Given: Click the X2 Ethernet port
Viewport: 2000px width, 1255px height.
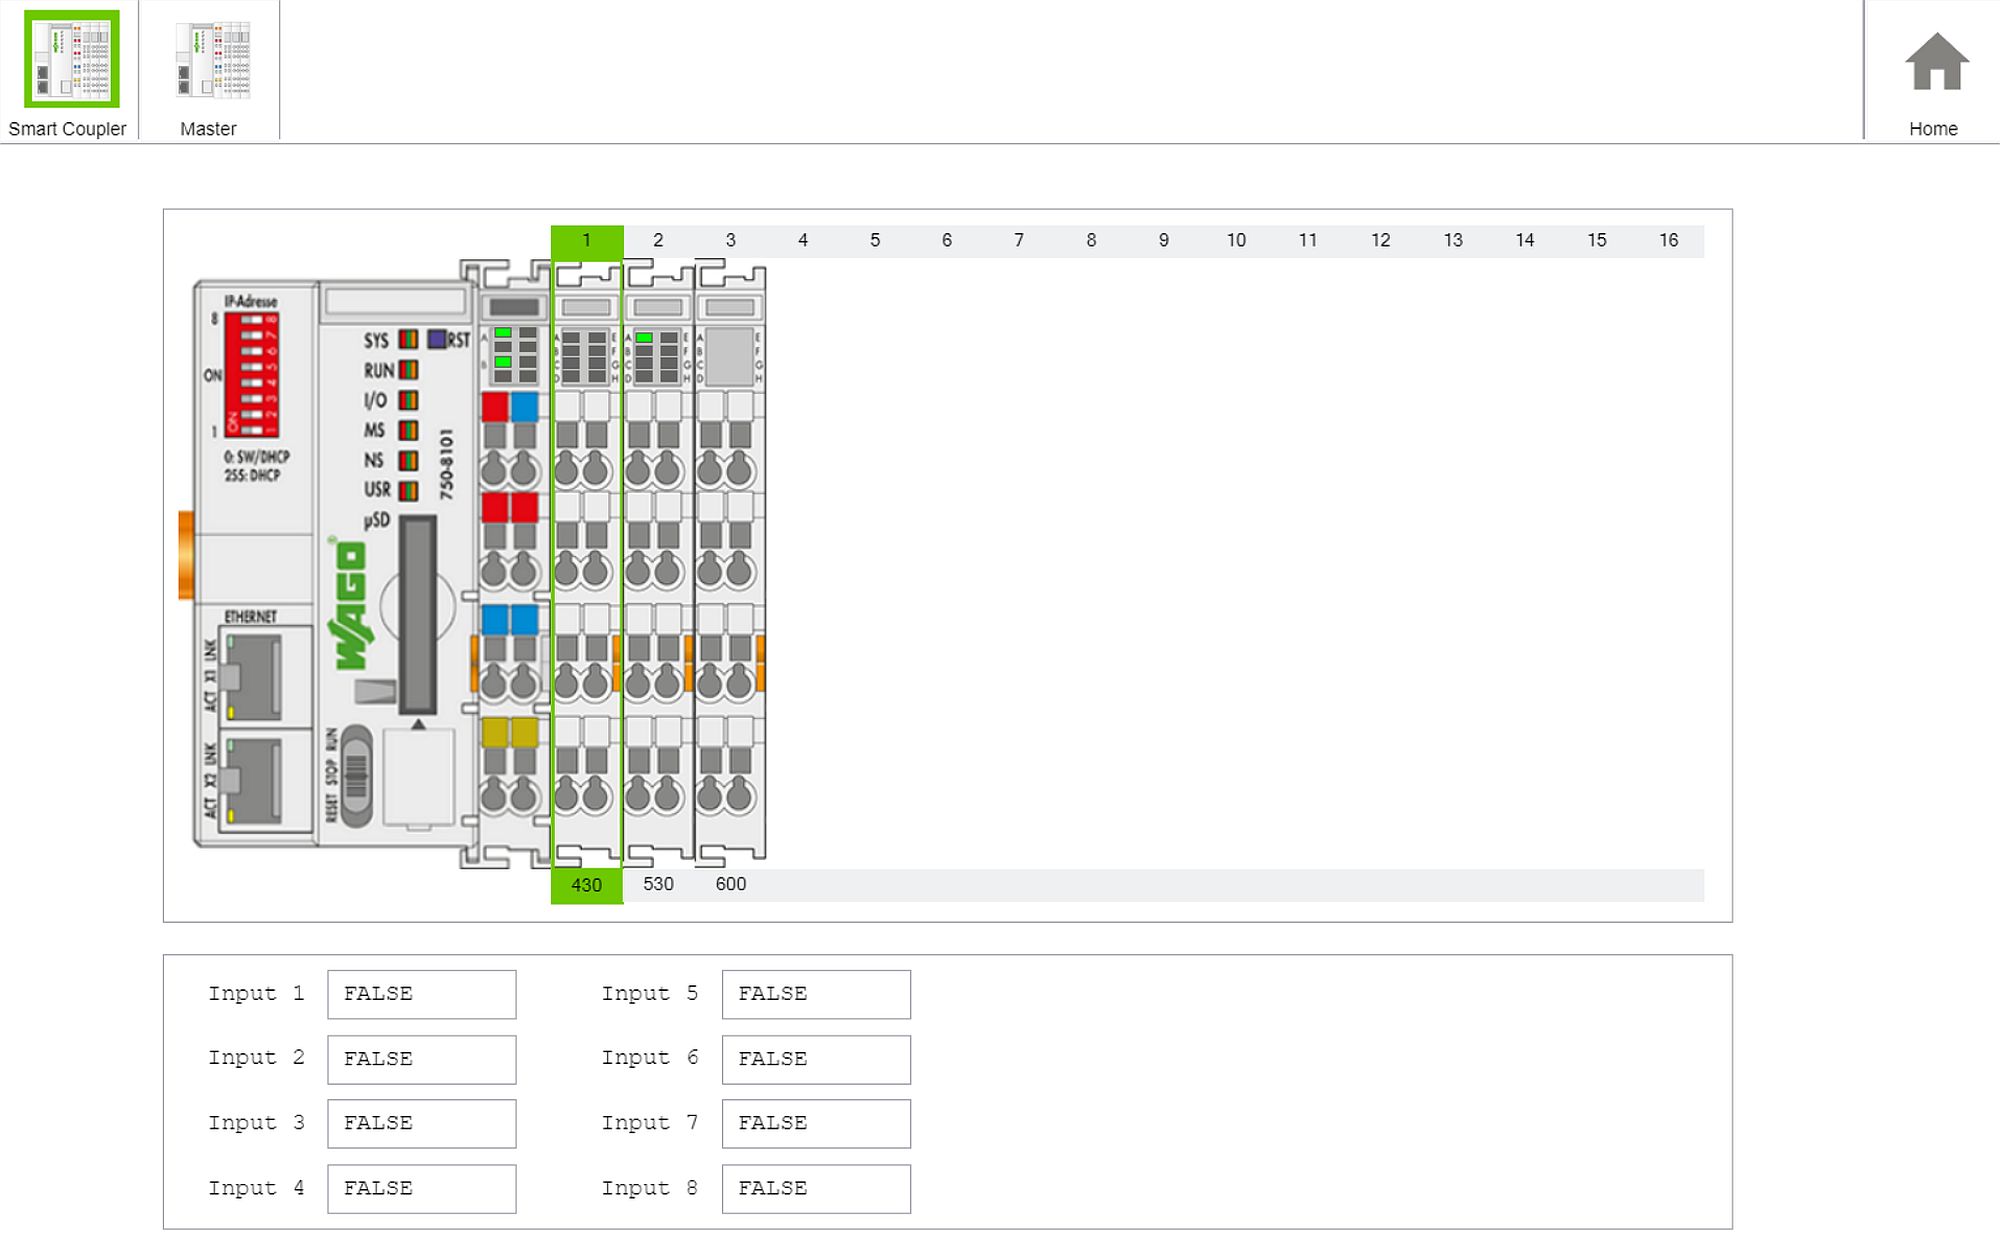Looking at the screenshot, I should 251,782.
